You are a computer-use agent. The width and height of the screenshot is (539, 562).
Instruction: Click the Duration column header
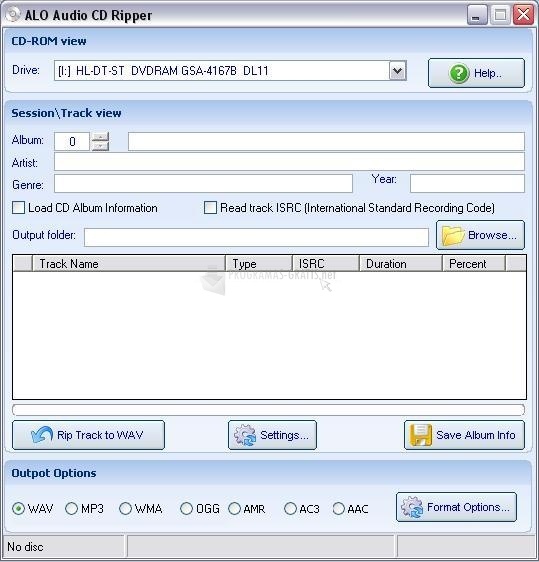pos(400,263)
